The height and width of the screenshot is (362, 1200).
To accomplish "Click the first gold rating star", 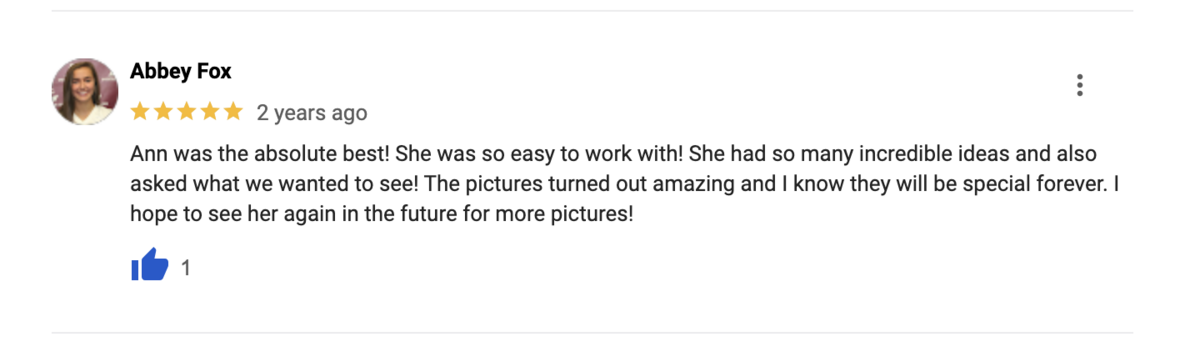I will click(x=140, y=112).
